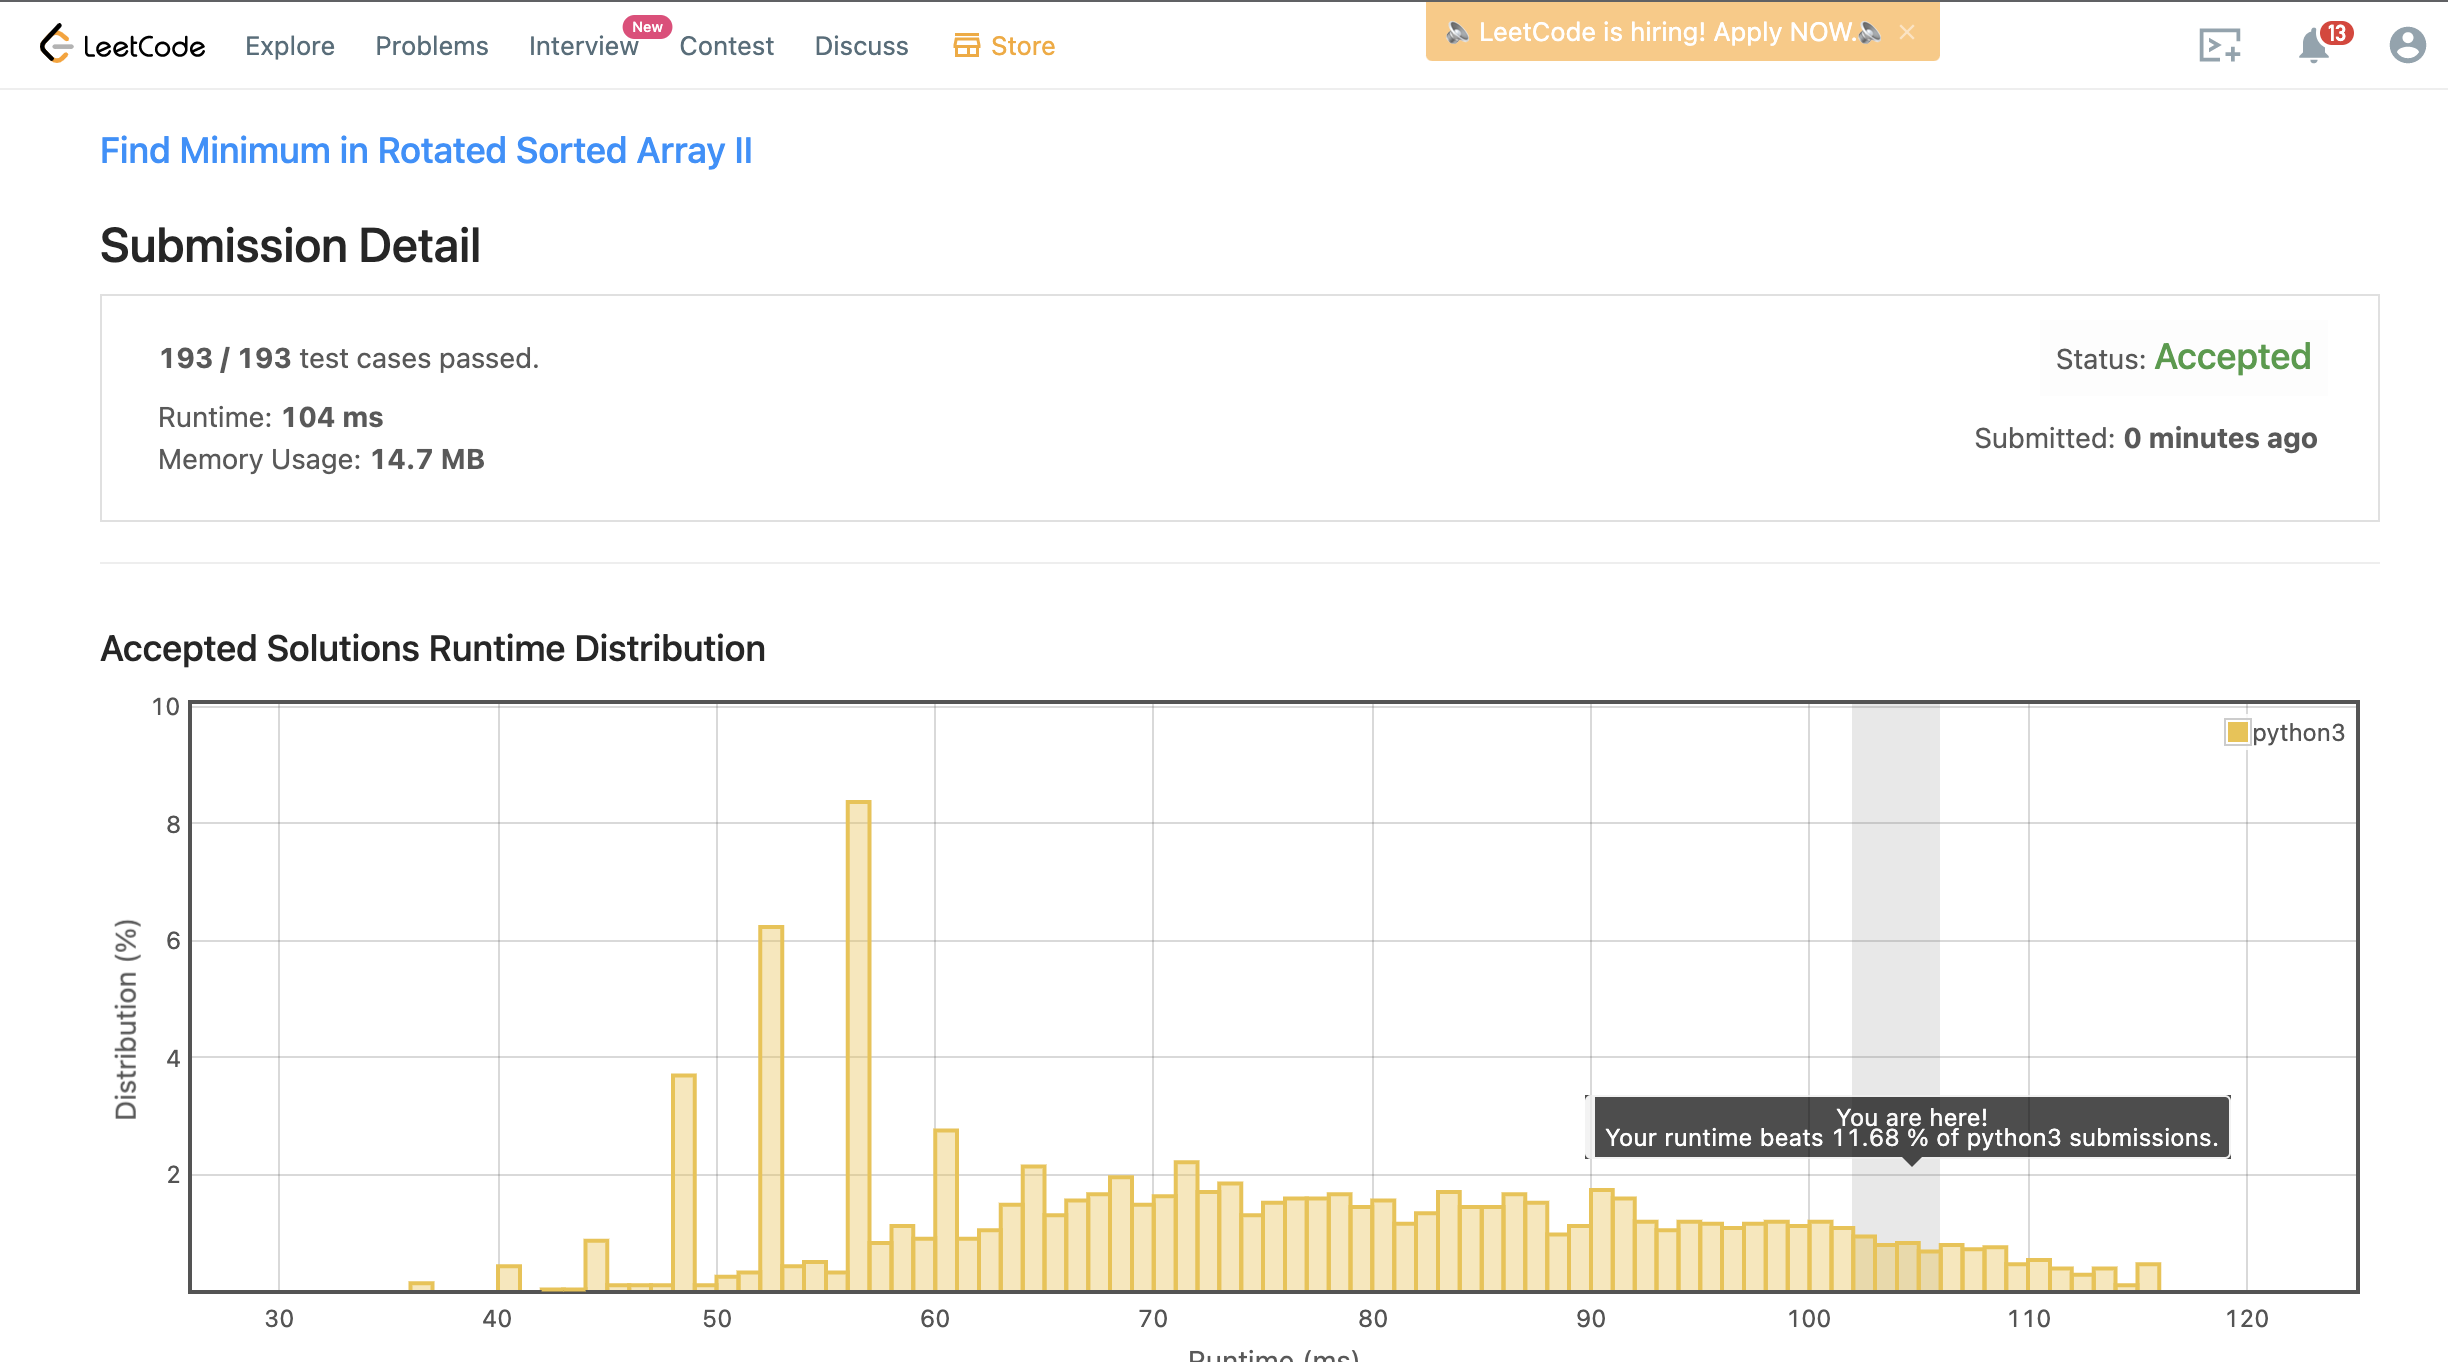The image size is (2448, 1362).
Task: Open the Find Minimum in Rotated Sorted Array II link
Action: tap(426, 151)
